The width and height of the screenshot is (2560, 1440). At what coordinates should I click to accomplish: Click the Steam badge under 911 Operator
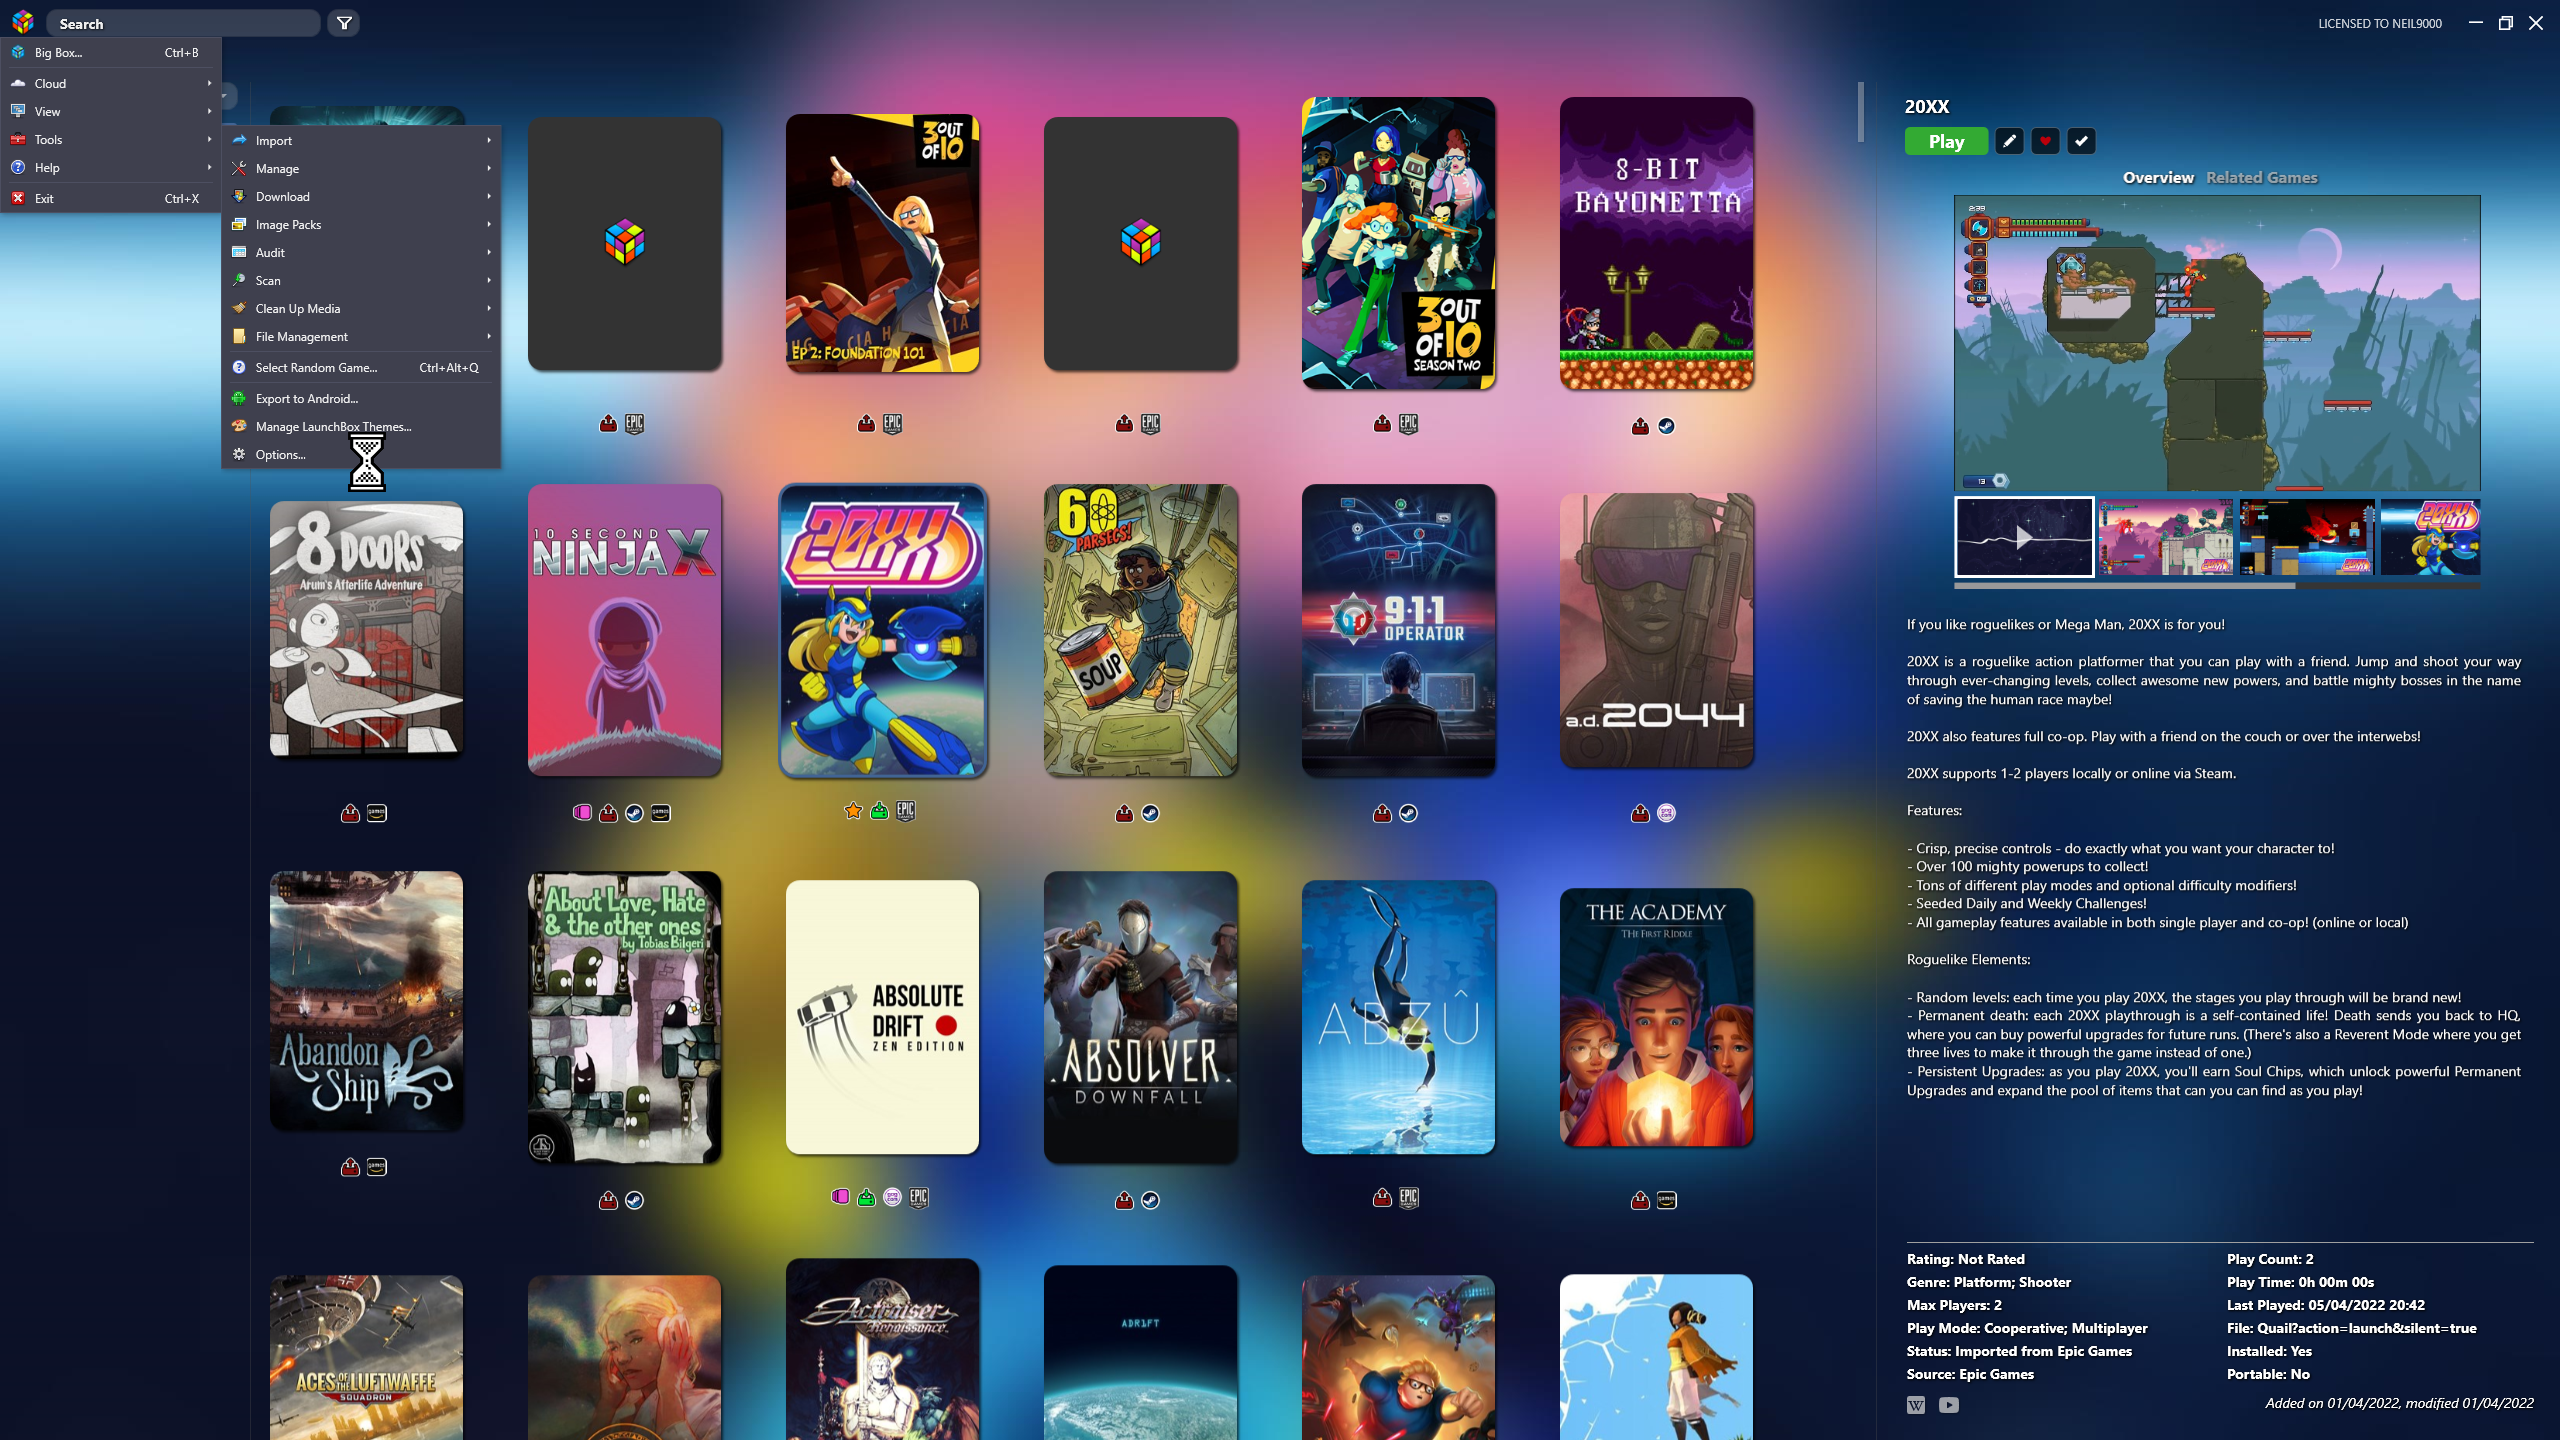pyautogui.click(x=1408, y=813)
